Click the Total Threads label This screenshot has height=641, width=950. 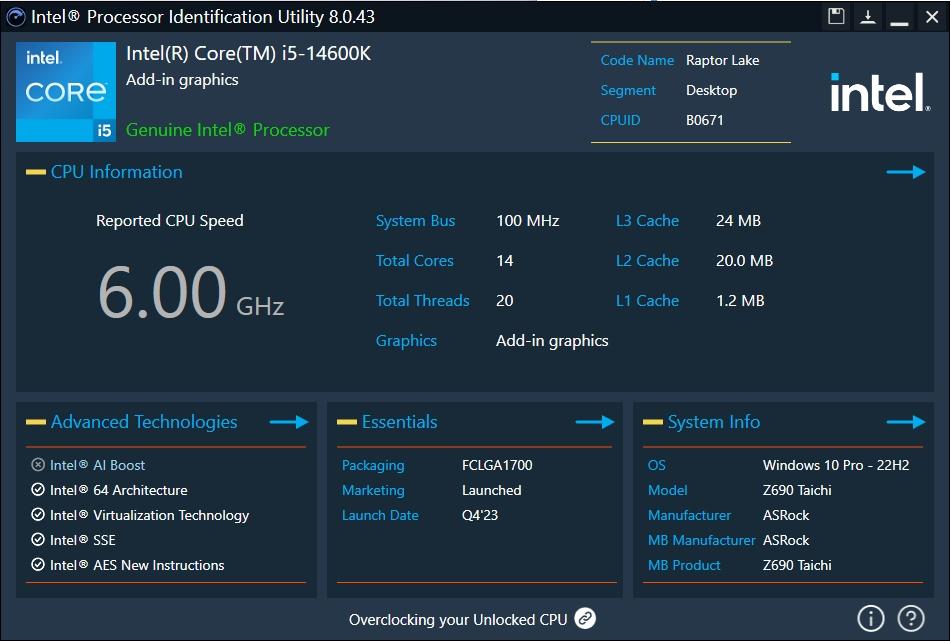[422, 301]
